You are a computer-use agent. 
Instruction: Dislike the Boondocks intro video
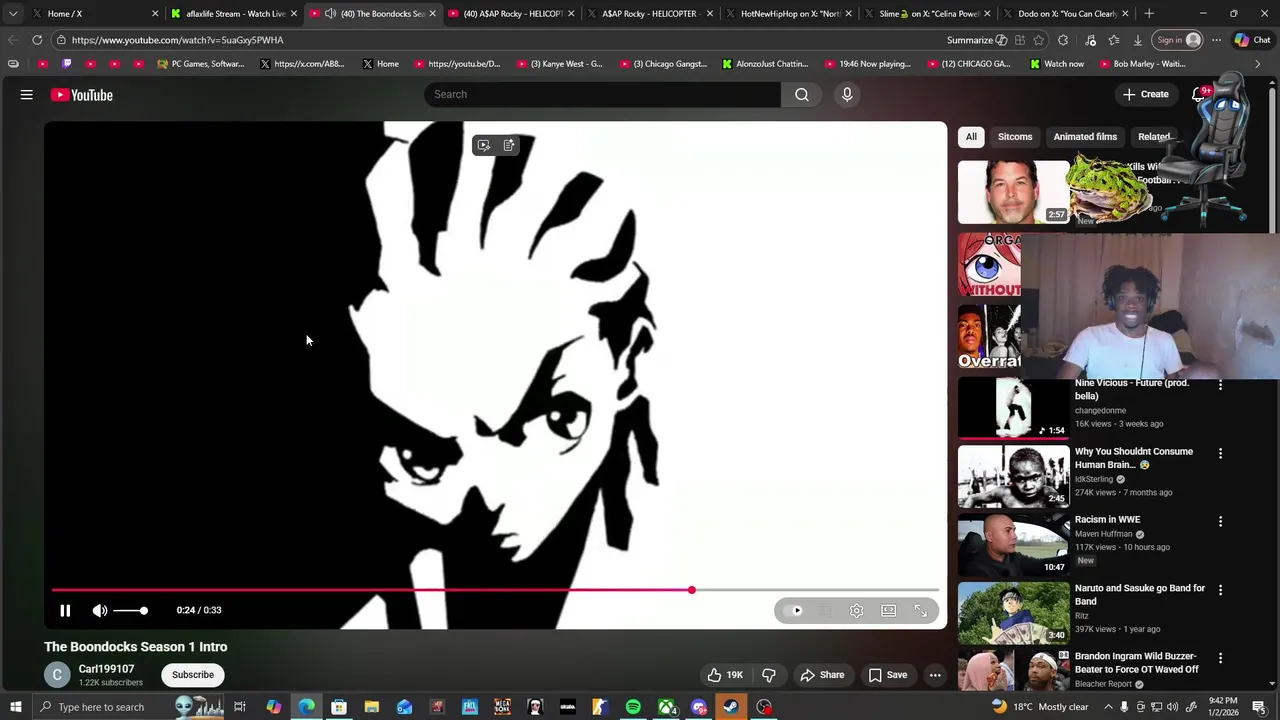769,675
